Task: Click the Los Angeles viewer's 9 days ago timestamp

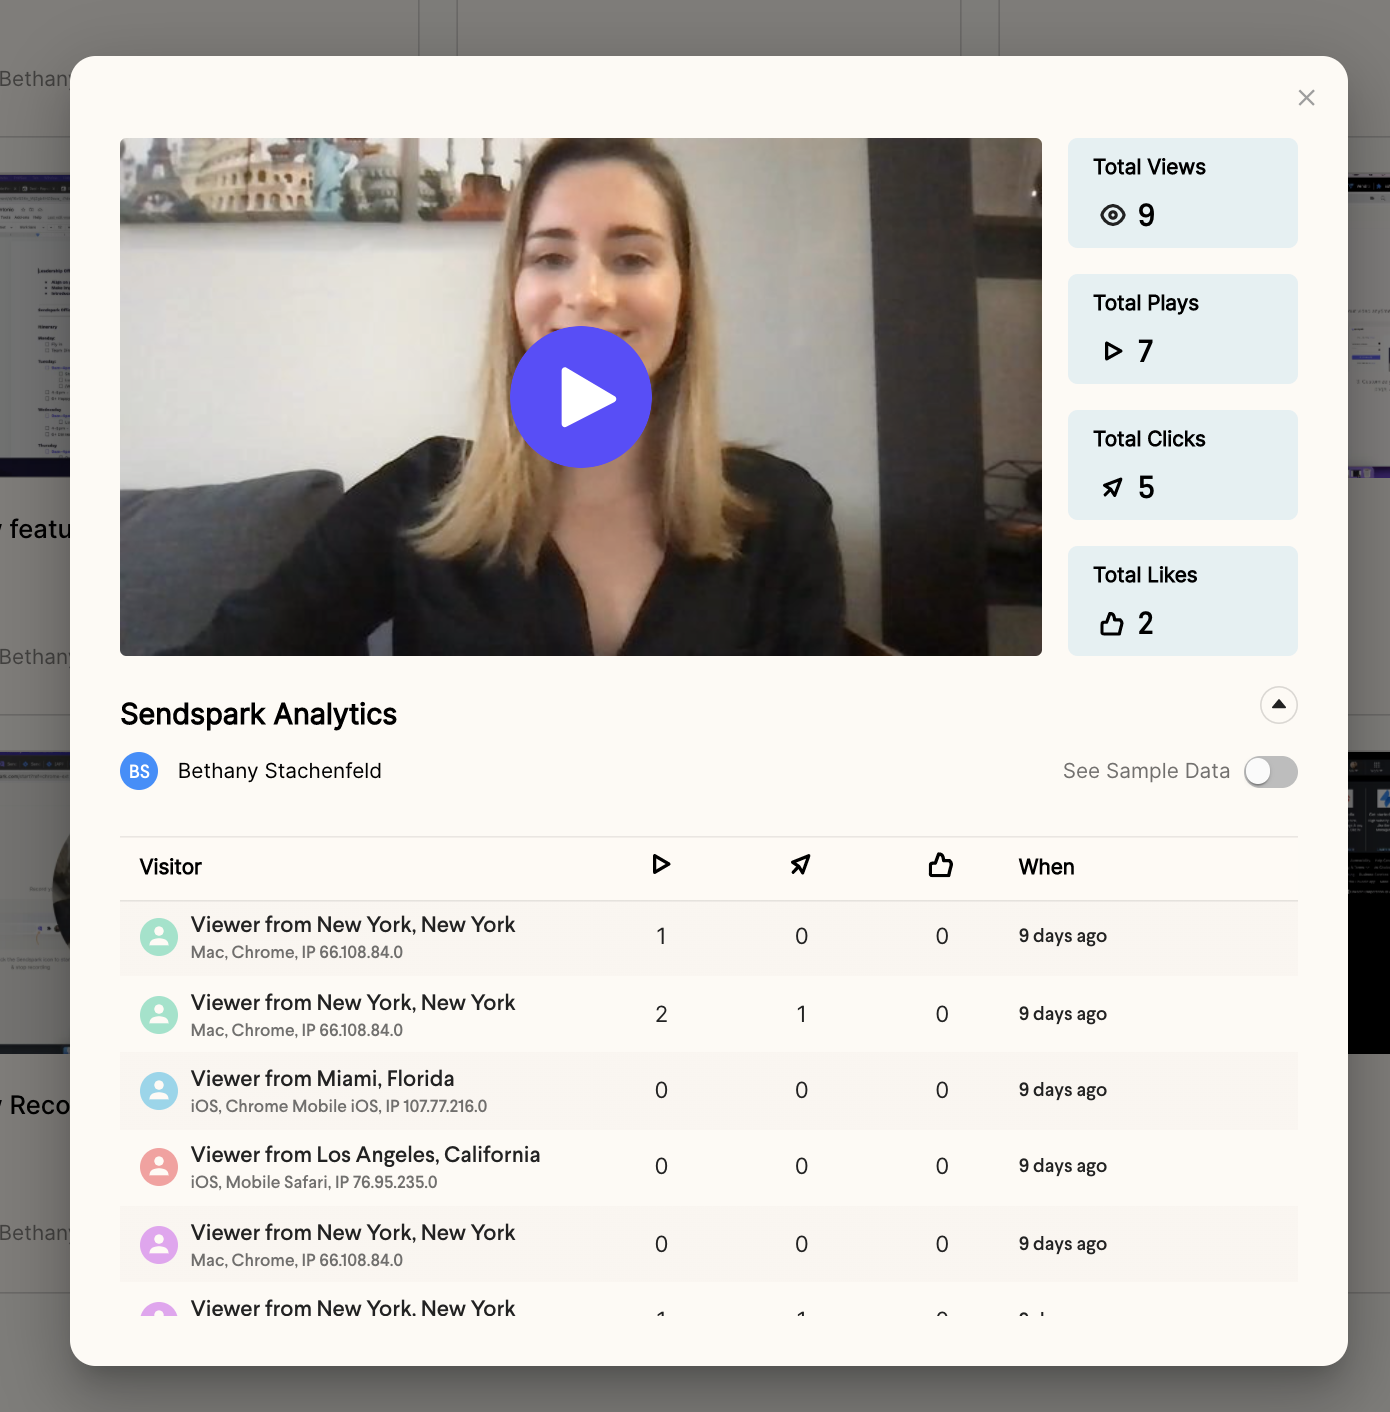Action: pyautogui.click(x=1063, y=1166)
